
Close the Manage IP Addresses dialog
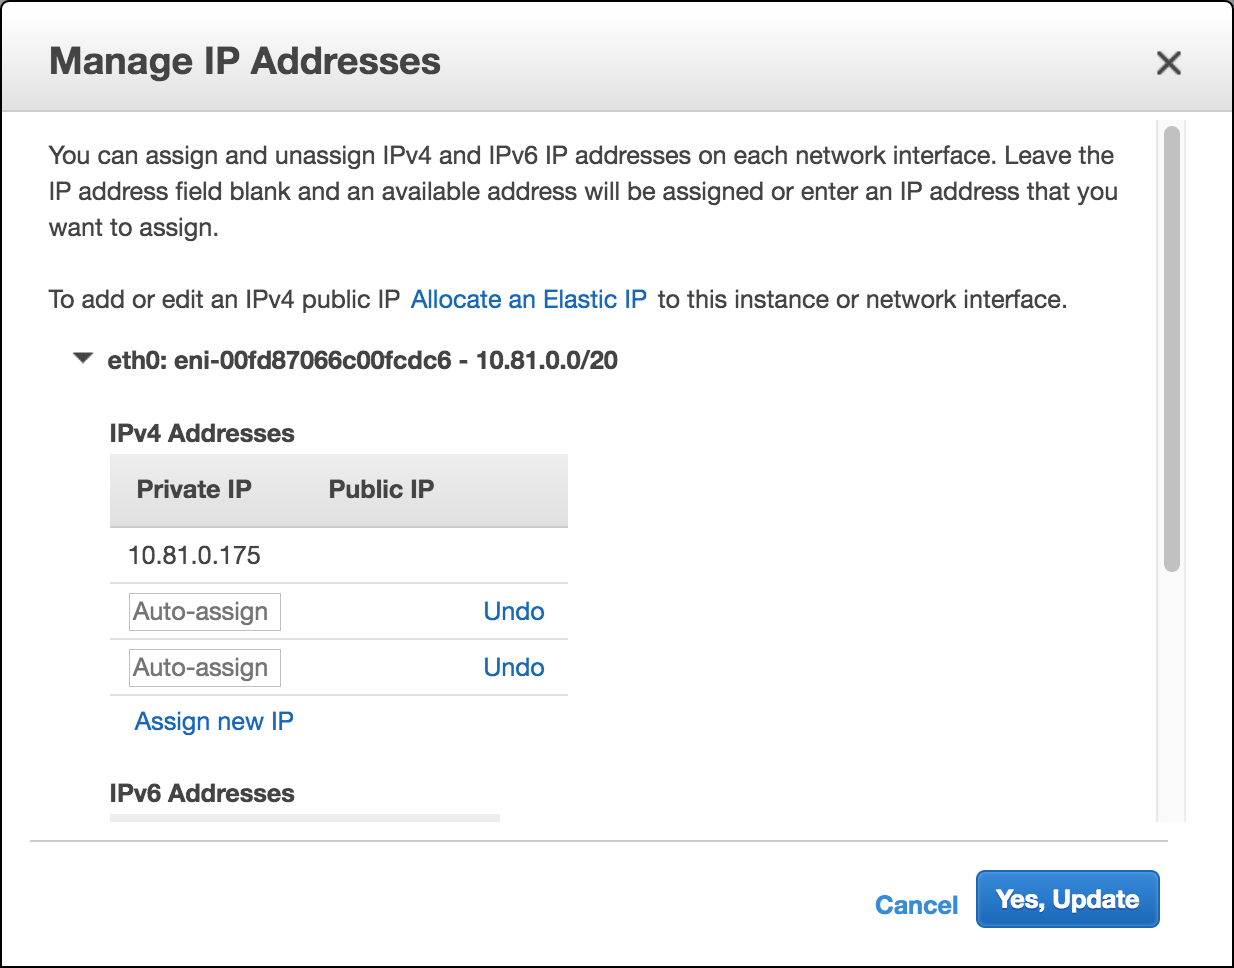[x=1168, y=62]
